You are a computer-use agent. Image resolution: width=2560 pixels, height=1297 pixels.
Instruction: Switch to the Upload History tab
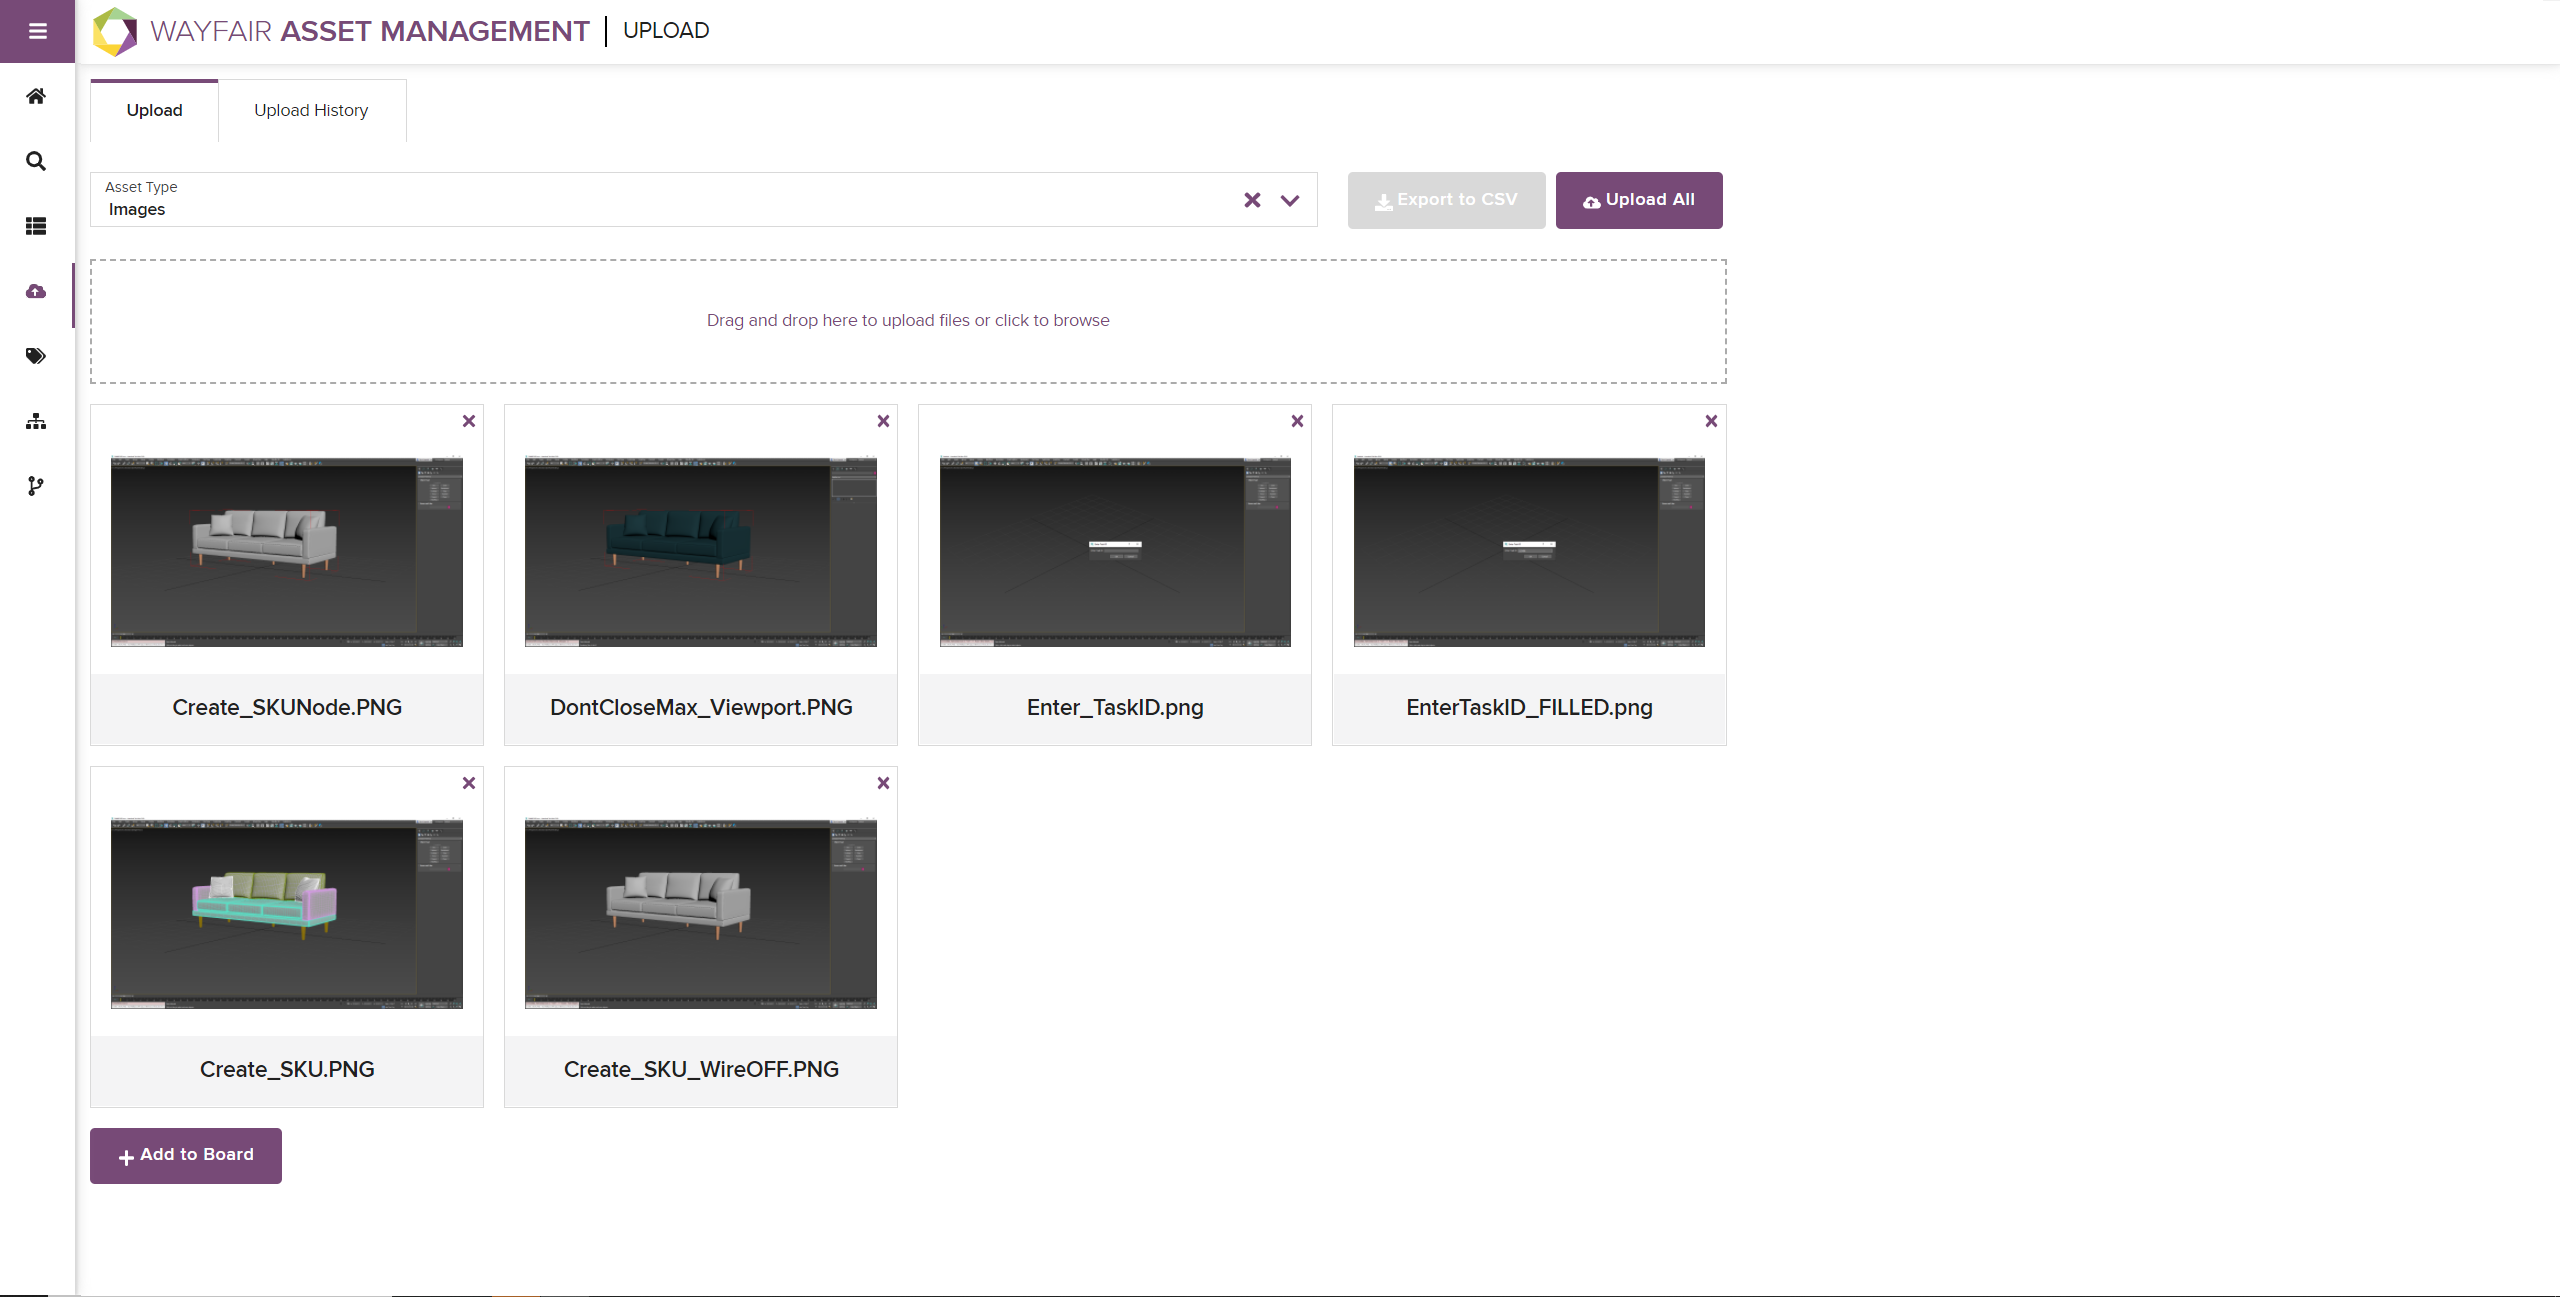pos(311,110)
